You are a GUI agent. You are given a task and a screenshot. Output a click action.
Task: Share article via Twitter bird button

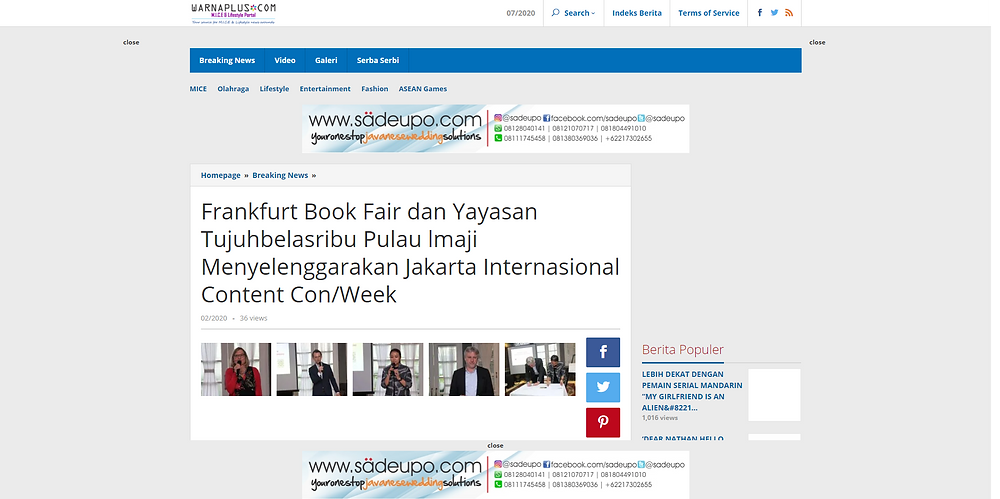pyautogui.click(x=603, y=387)
